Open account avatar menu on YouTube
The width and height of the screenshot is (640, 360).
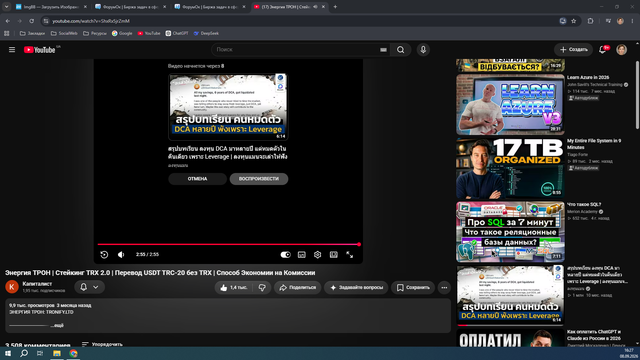pos(621,50)
